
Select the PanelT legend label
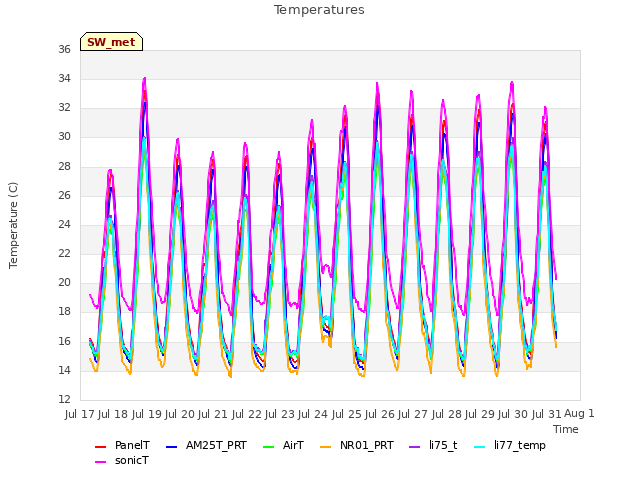pyautogui.click(x=132, y=445)
